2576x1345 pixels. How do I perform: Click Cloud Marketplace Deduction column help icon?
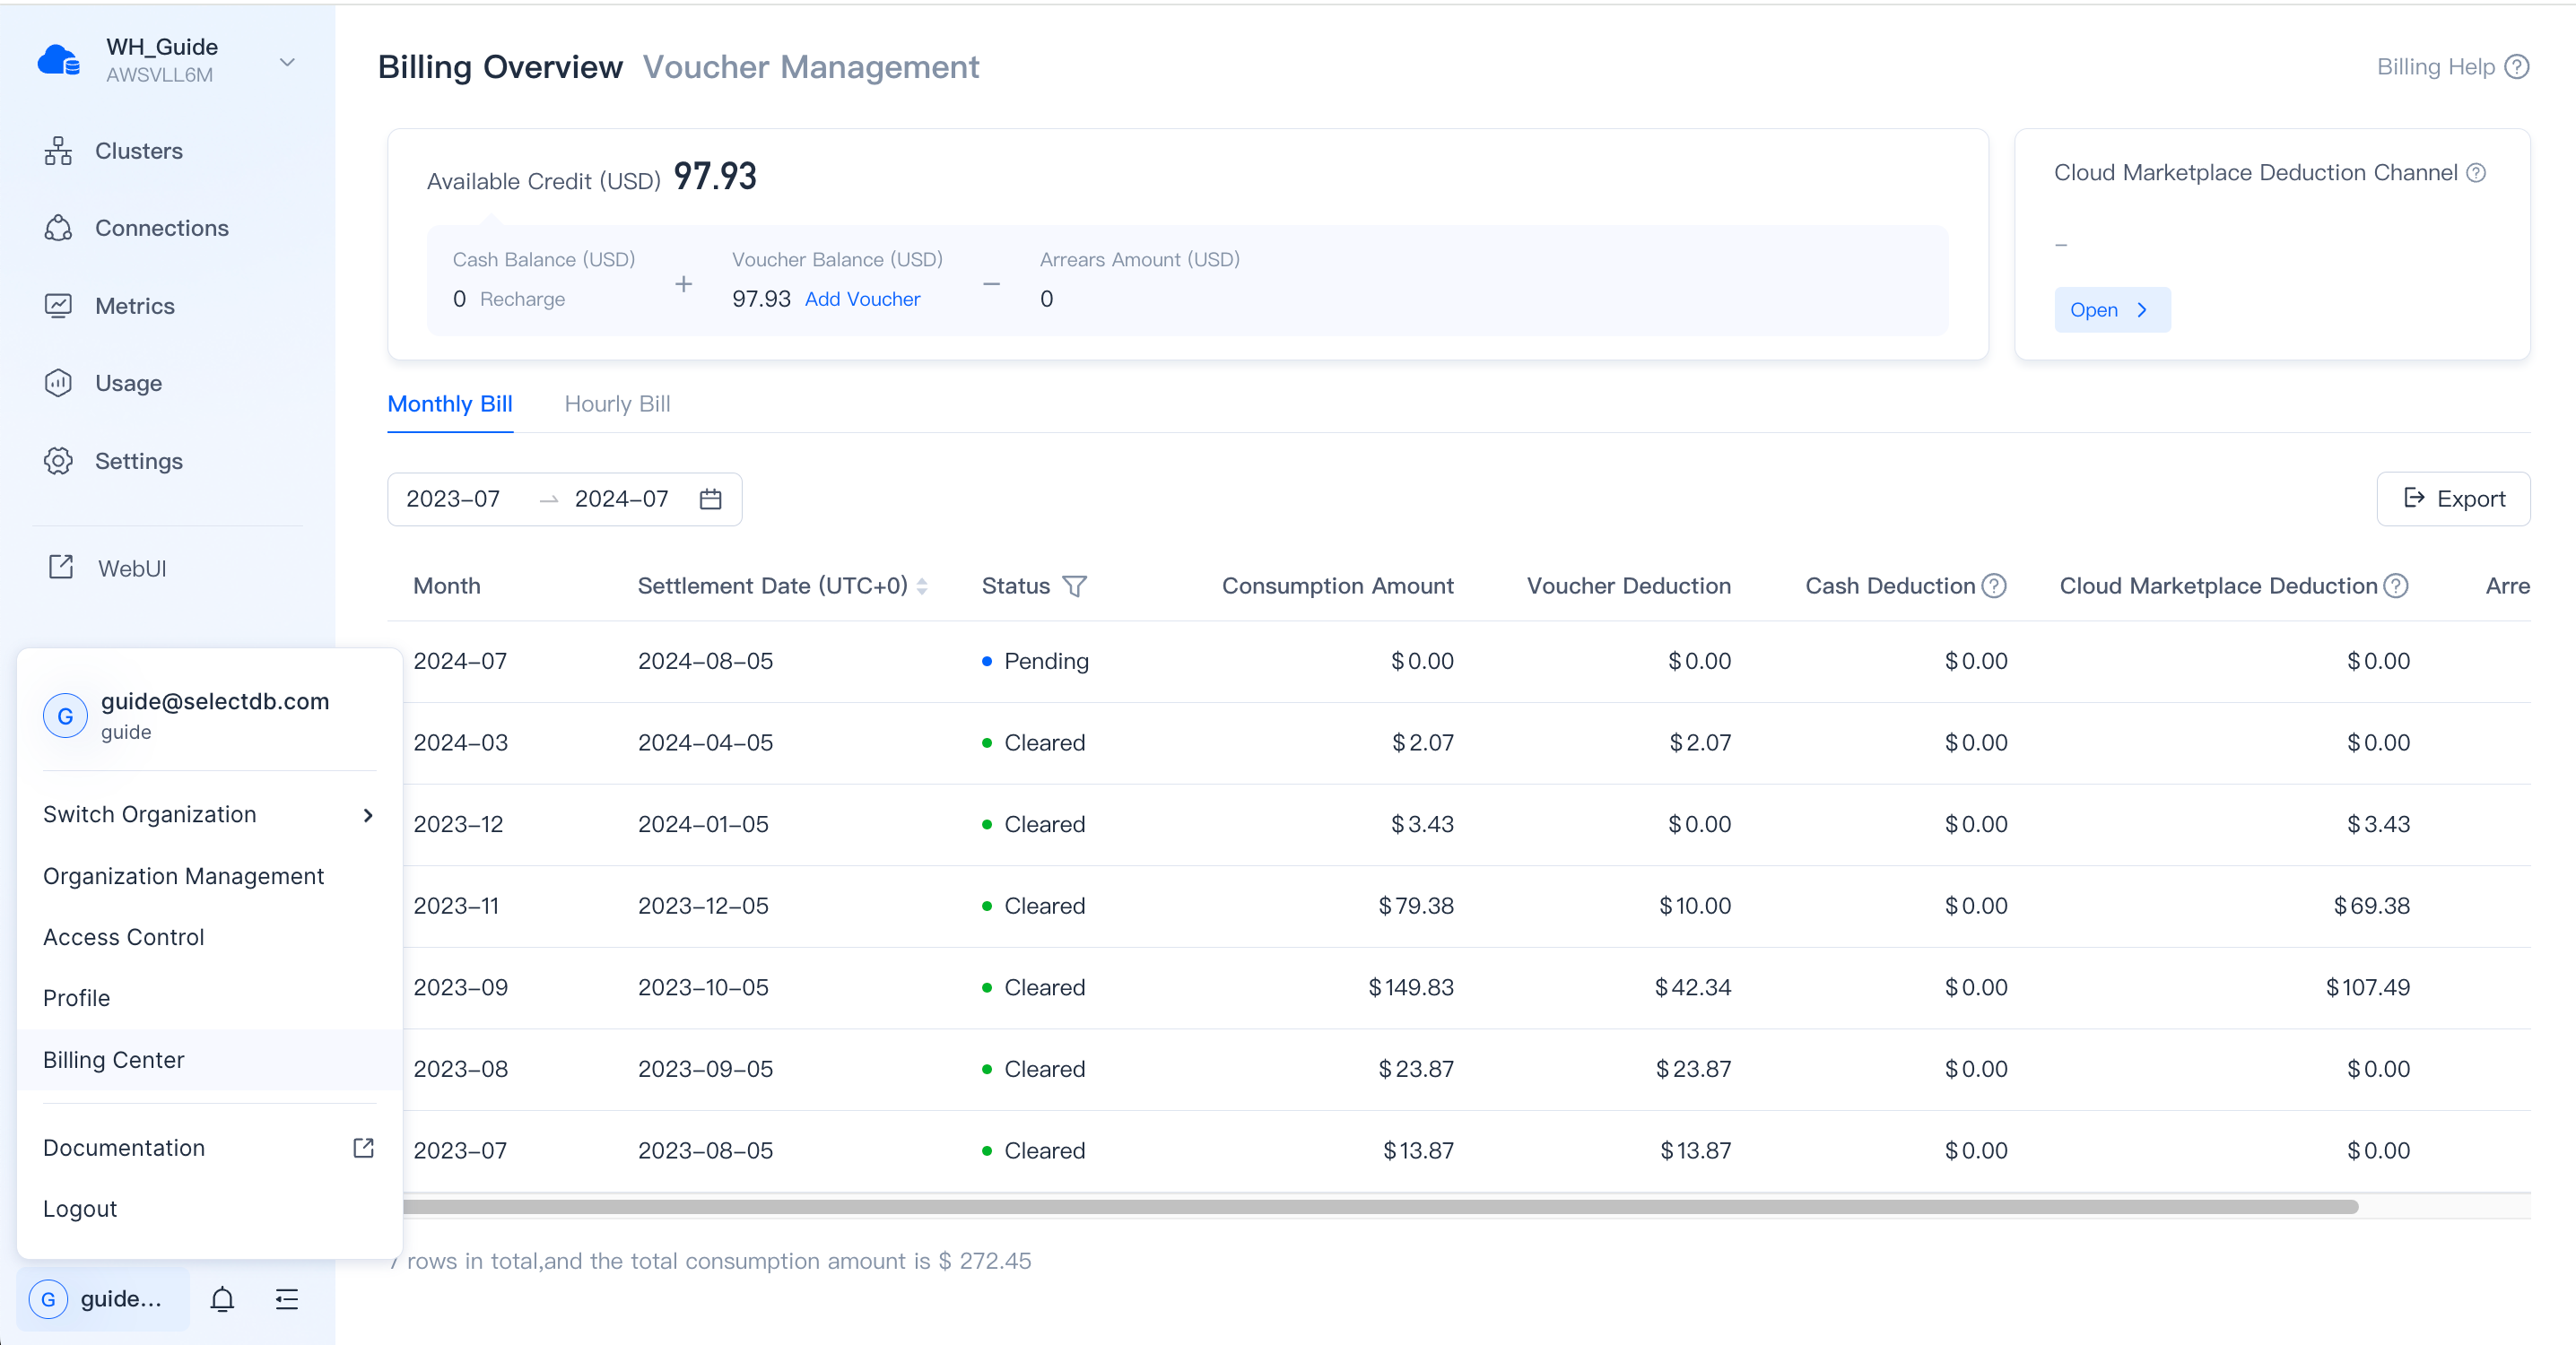click(2396, 586)
